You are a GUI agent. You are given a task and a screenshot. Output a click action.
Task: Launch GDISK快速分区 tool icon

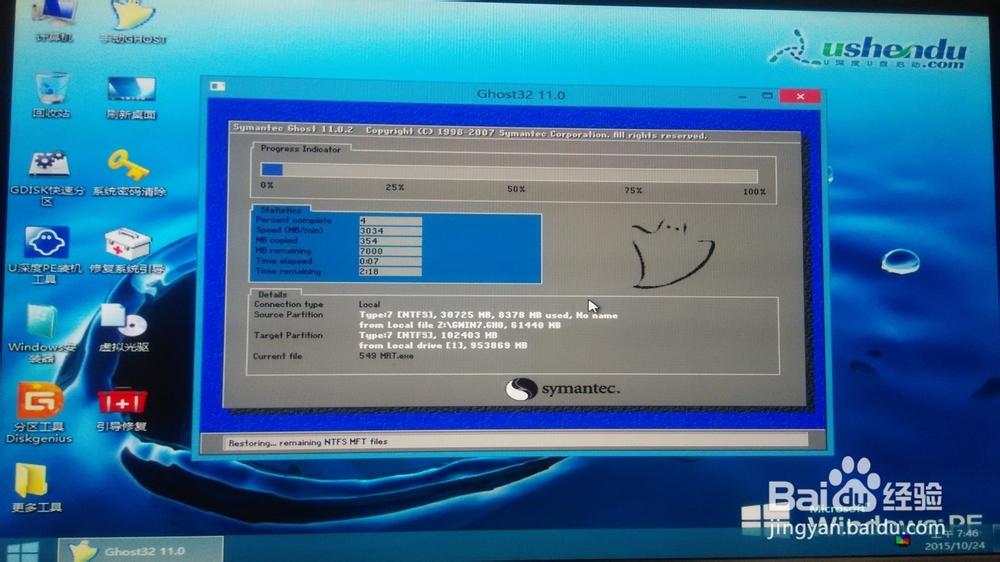(48, 177)
